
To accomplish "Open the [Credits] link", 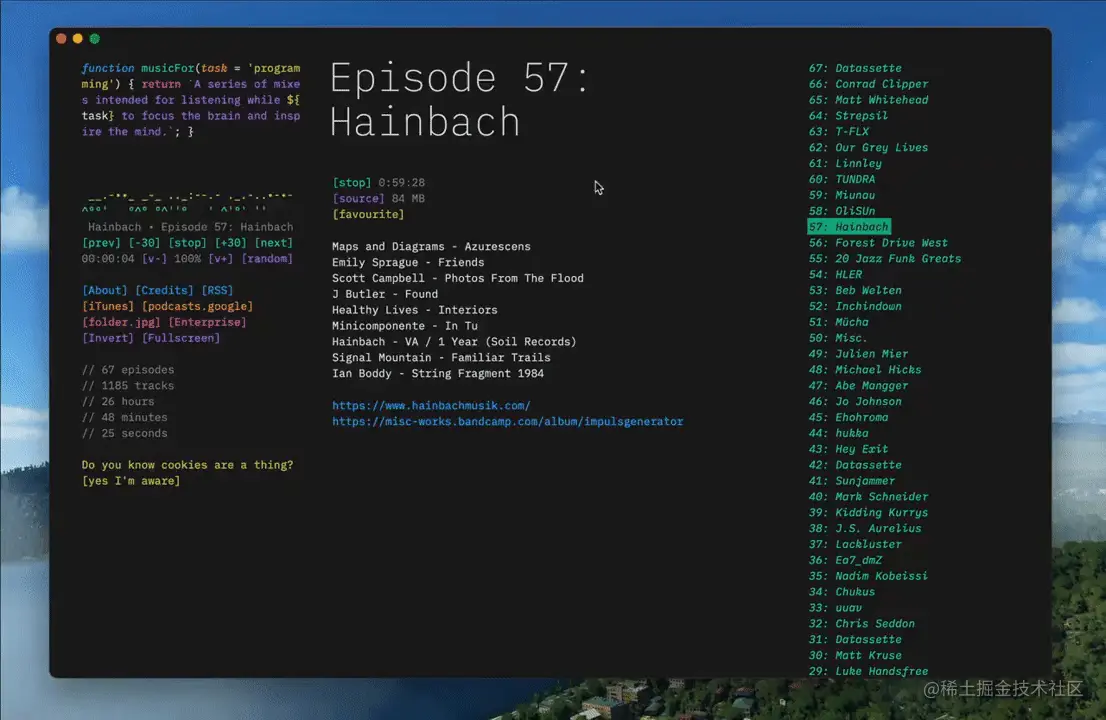I will click(164, 291).
